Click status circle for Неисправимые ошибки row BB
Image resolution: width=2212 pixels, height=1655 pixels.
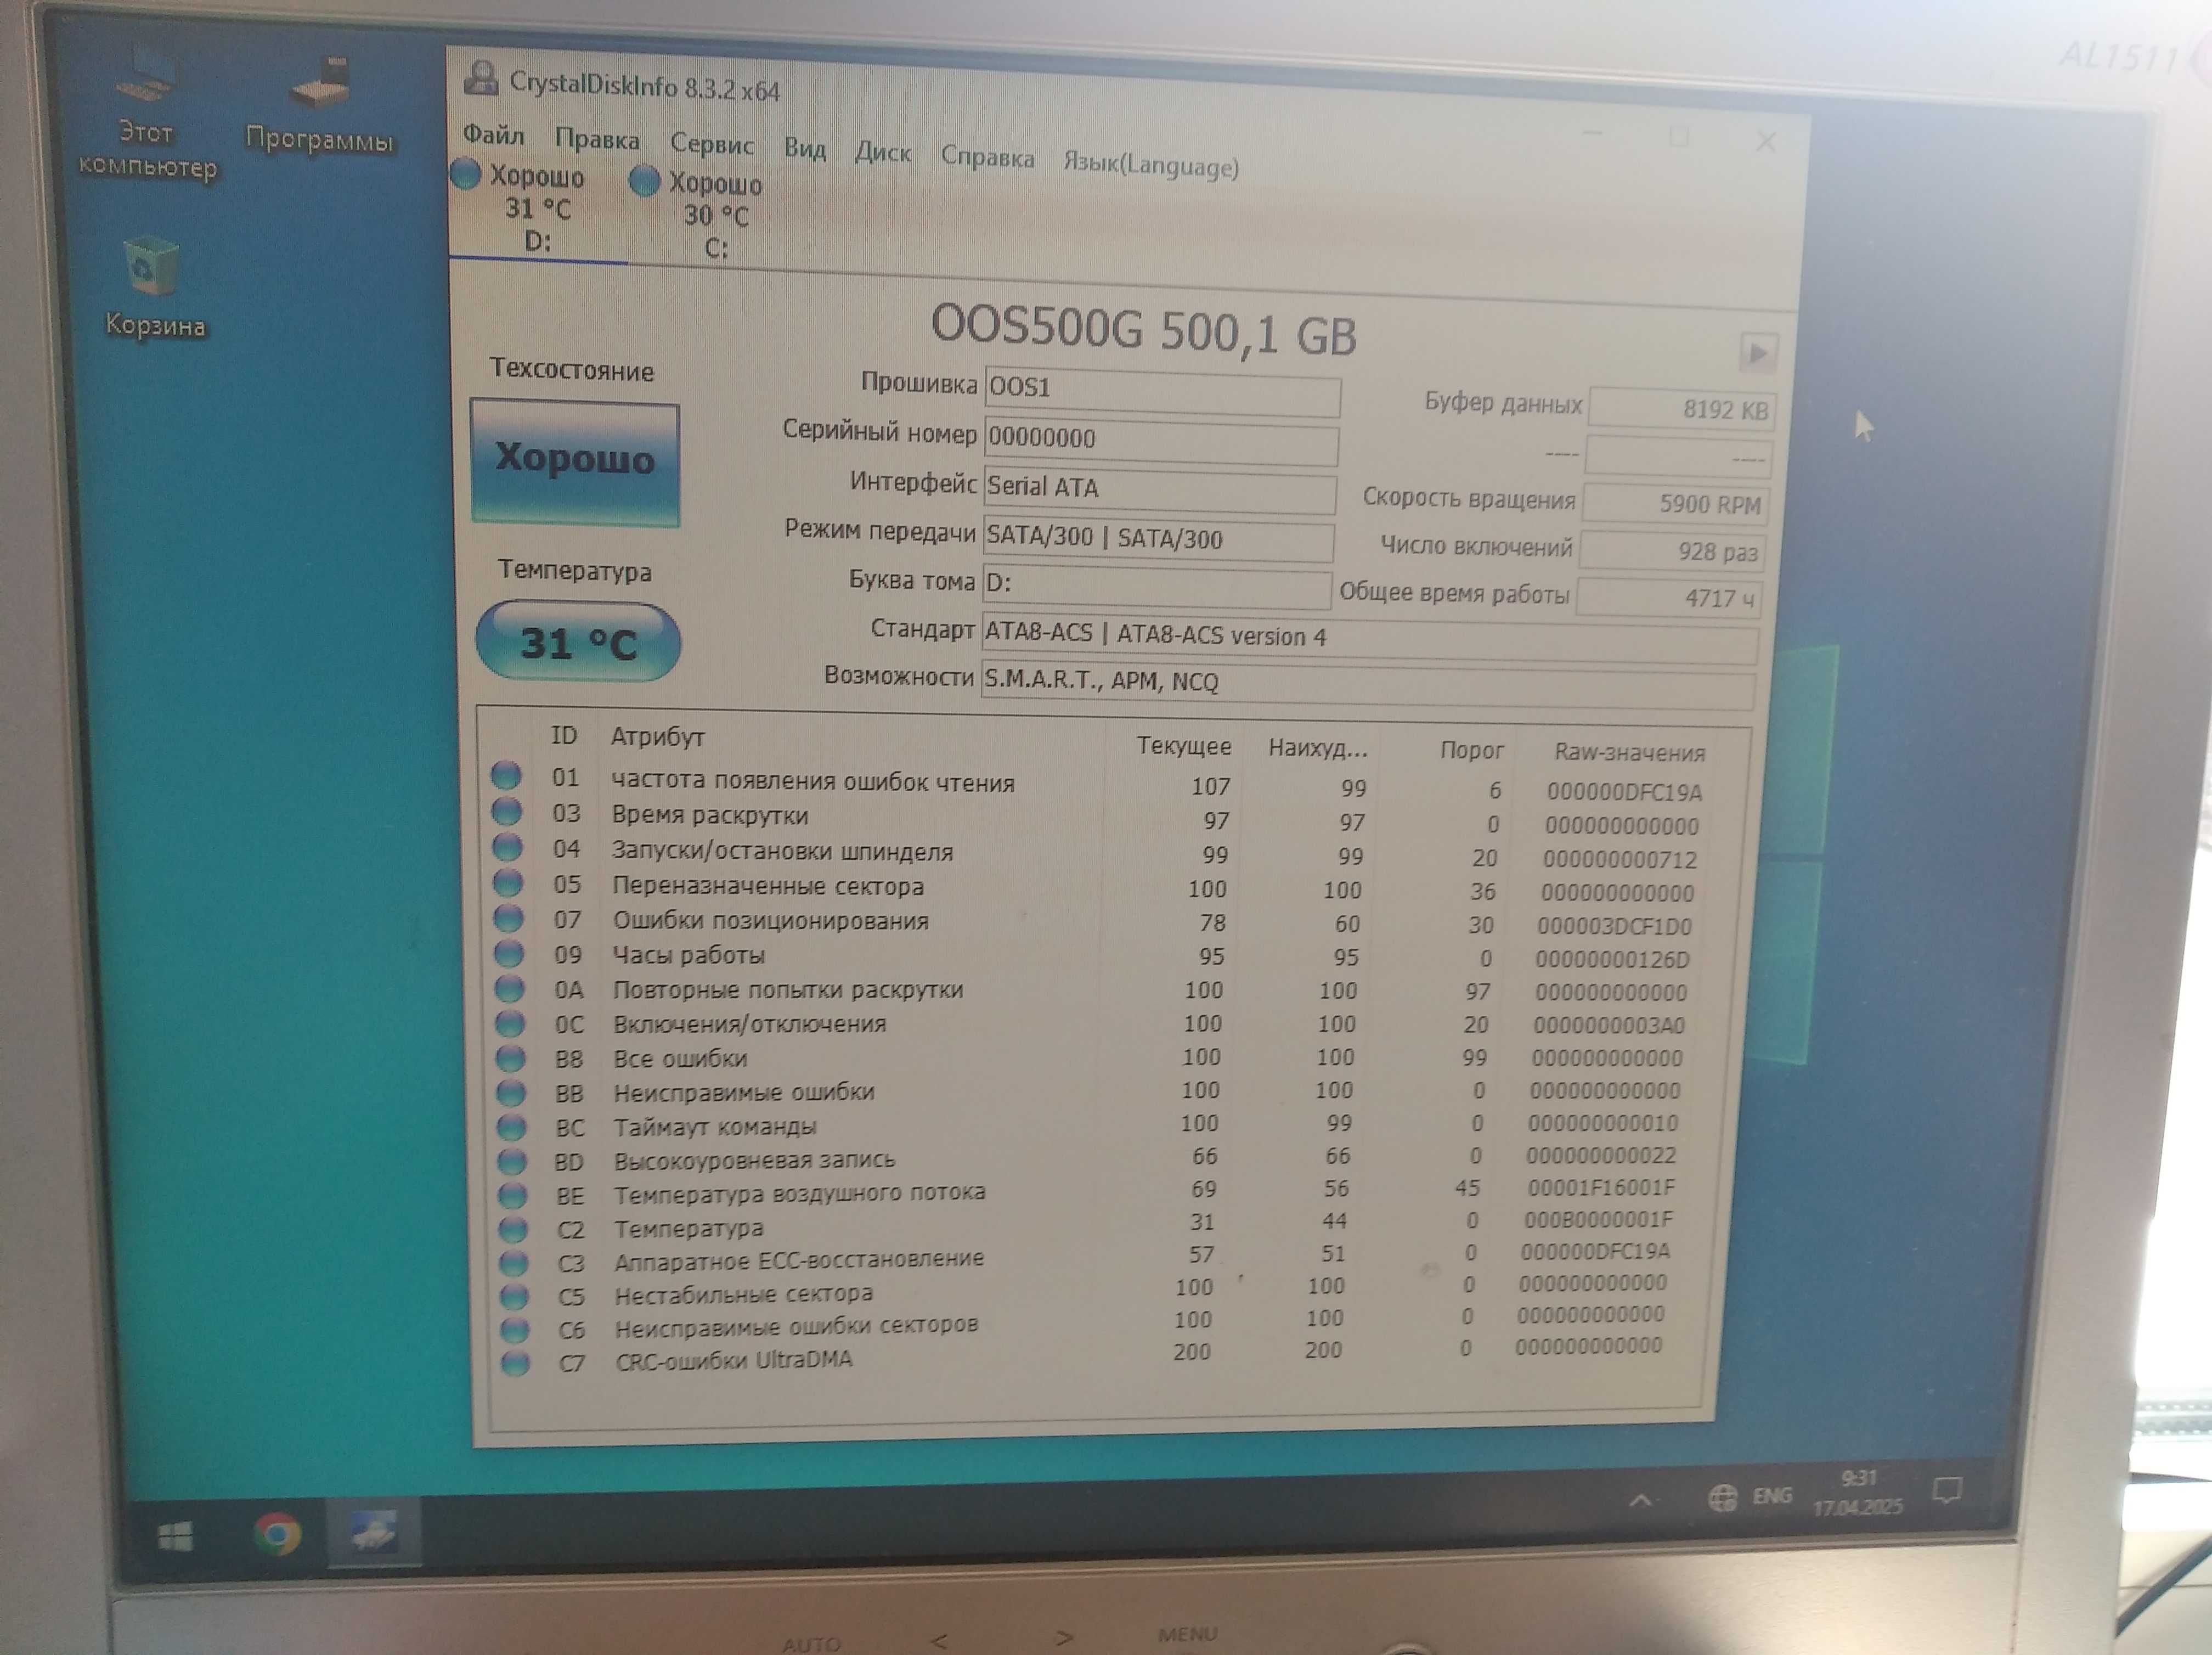[x=511, y=1092]
